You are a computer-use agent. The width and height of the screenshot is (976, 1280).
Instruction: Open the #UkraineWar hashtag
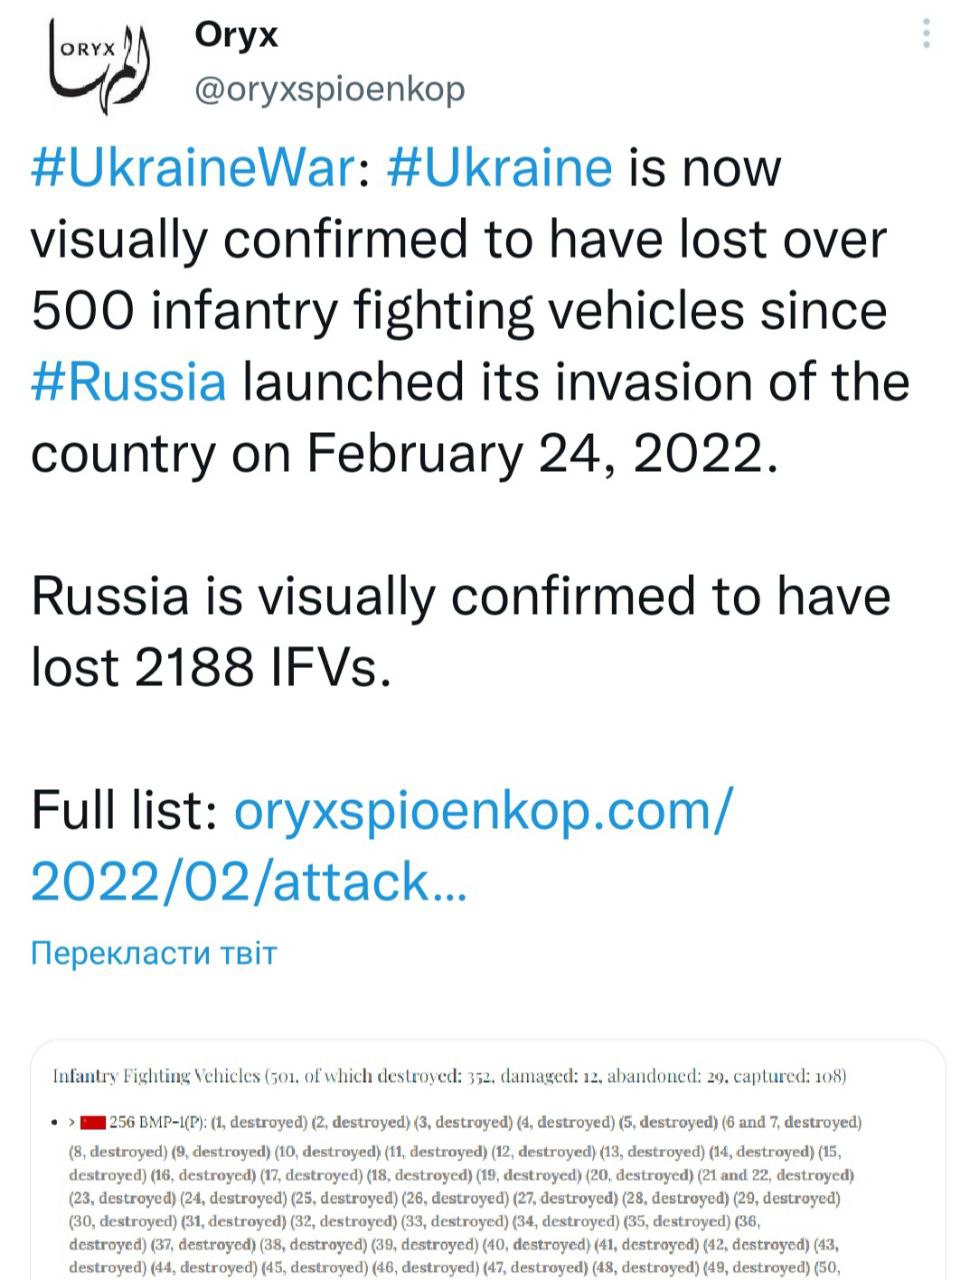[x=193, y=168]
